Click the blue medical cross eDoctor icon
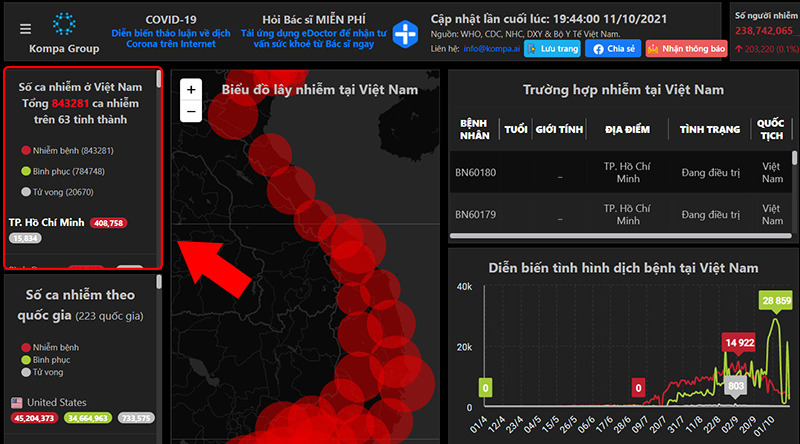Viewport: 800px width, 444px height. tap(406, 34)
